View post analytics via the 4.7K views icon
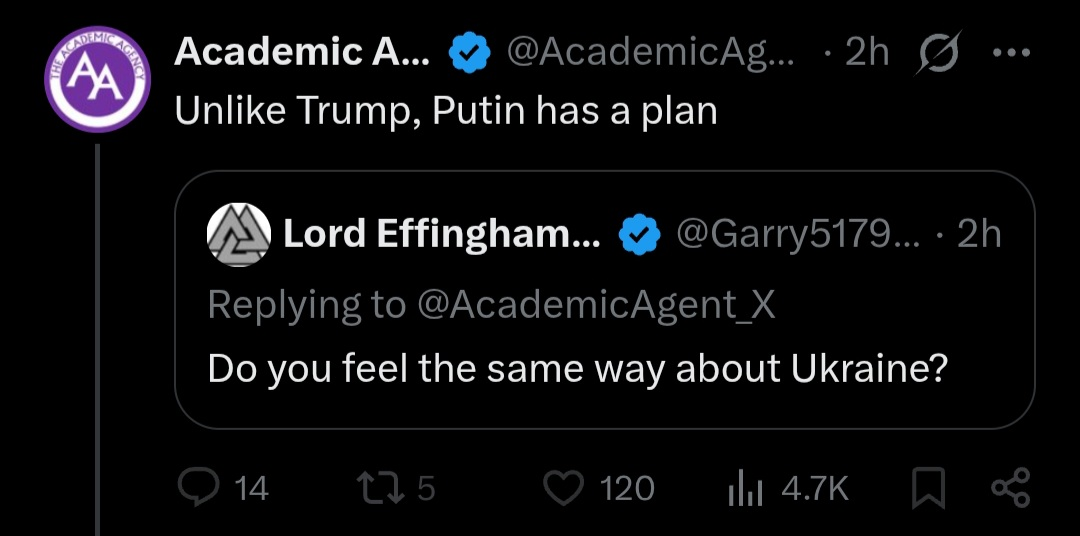Screen dimensions: 1080x536 [x=745, y=488]
